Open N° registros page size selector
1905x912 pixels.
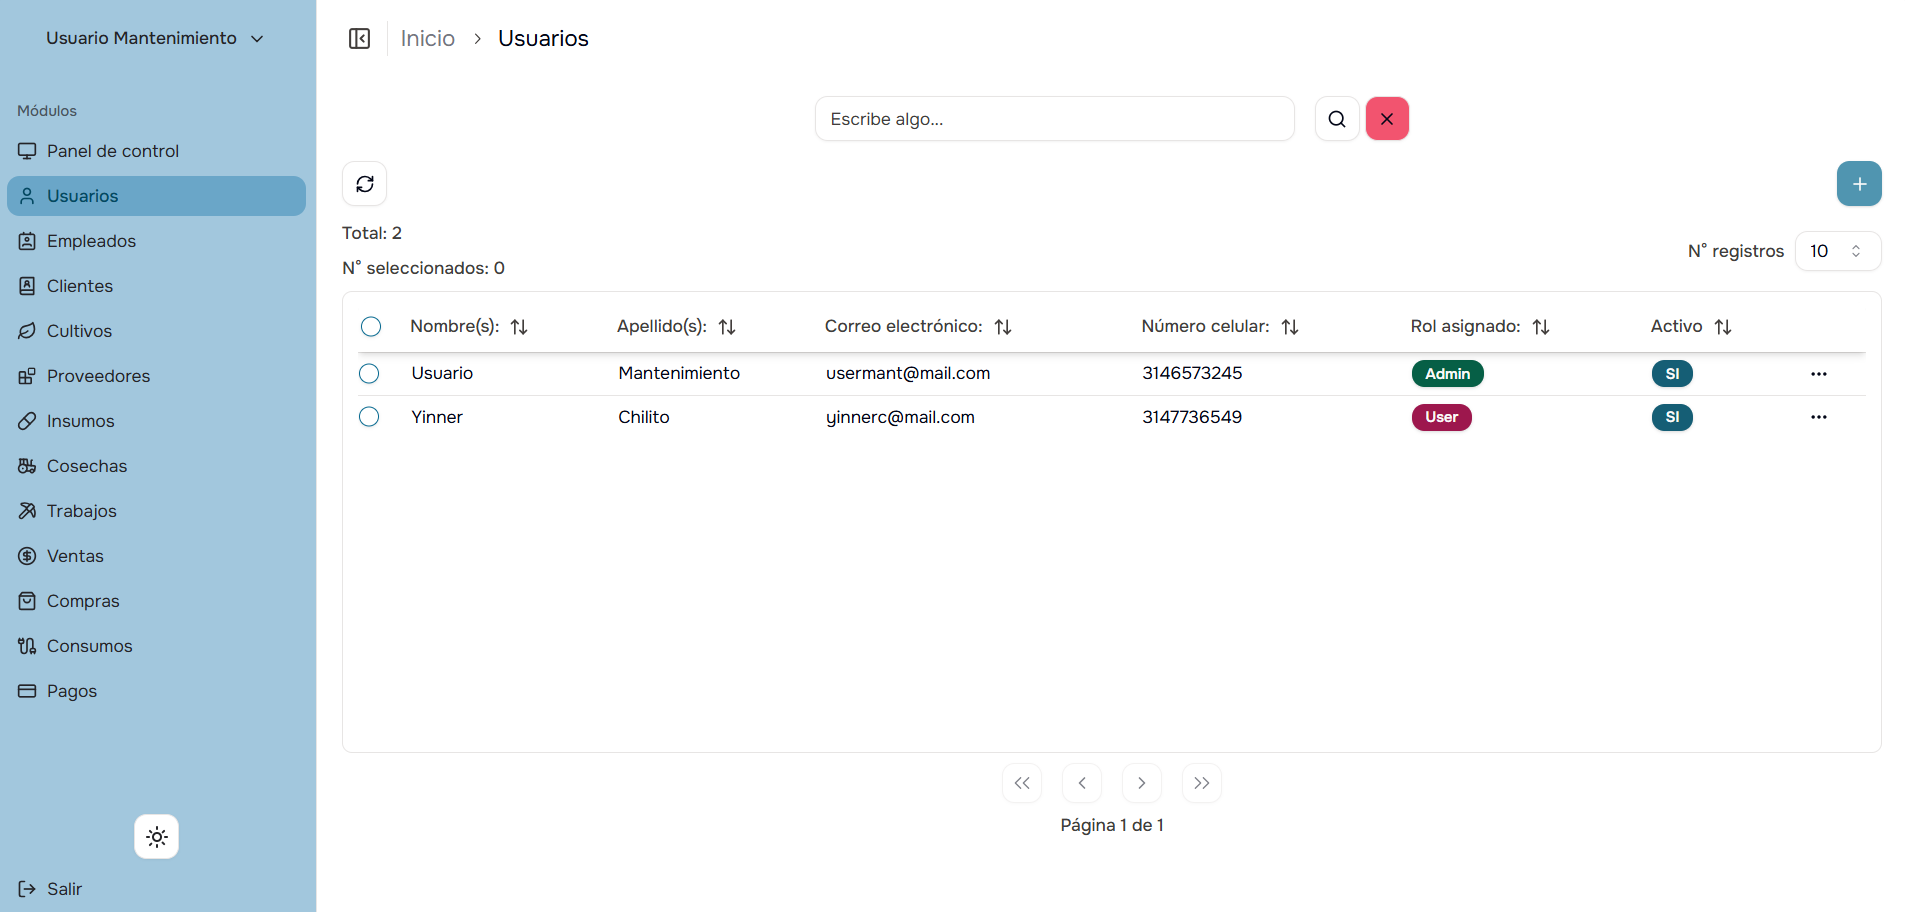[x=1837, y=251]
